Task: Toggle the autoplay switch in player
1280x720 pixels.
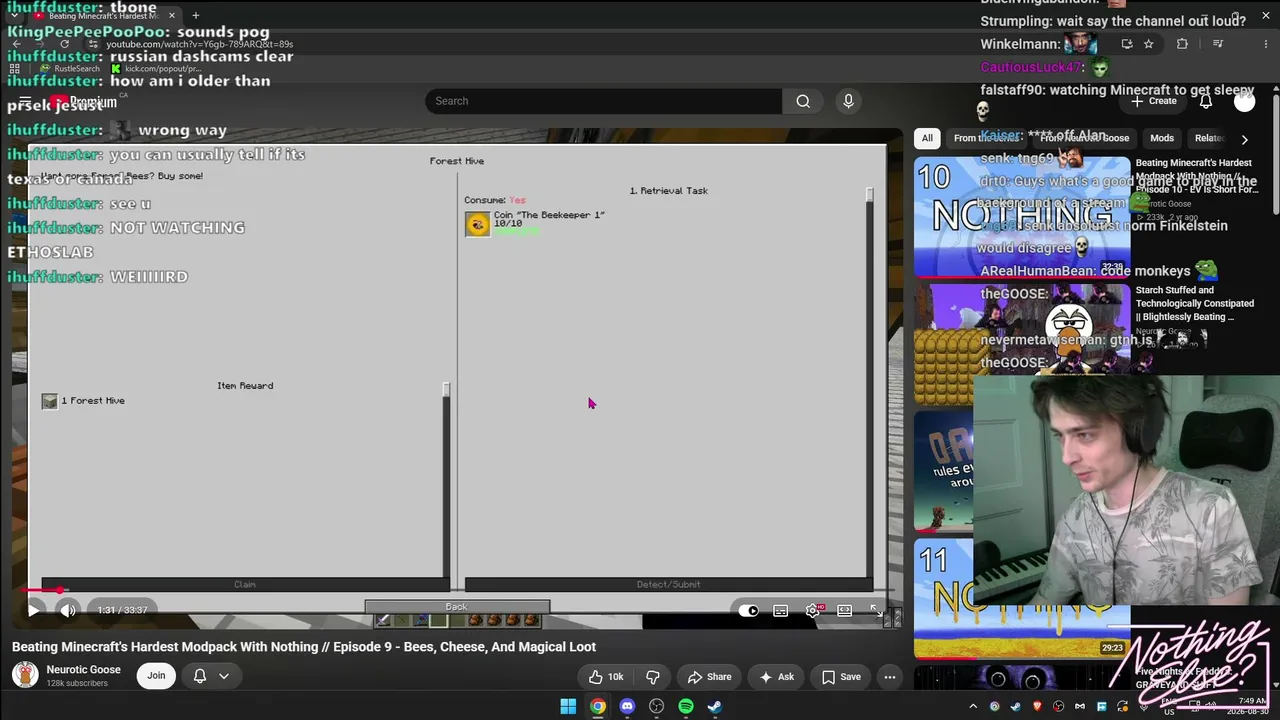Action: [x=748, y=611]
